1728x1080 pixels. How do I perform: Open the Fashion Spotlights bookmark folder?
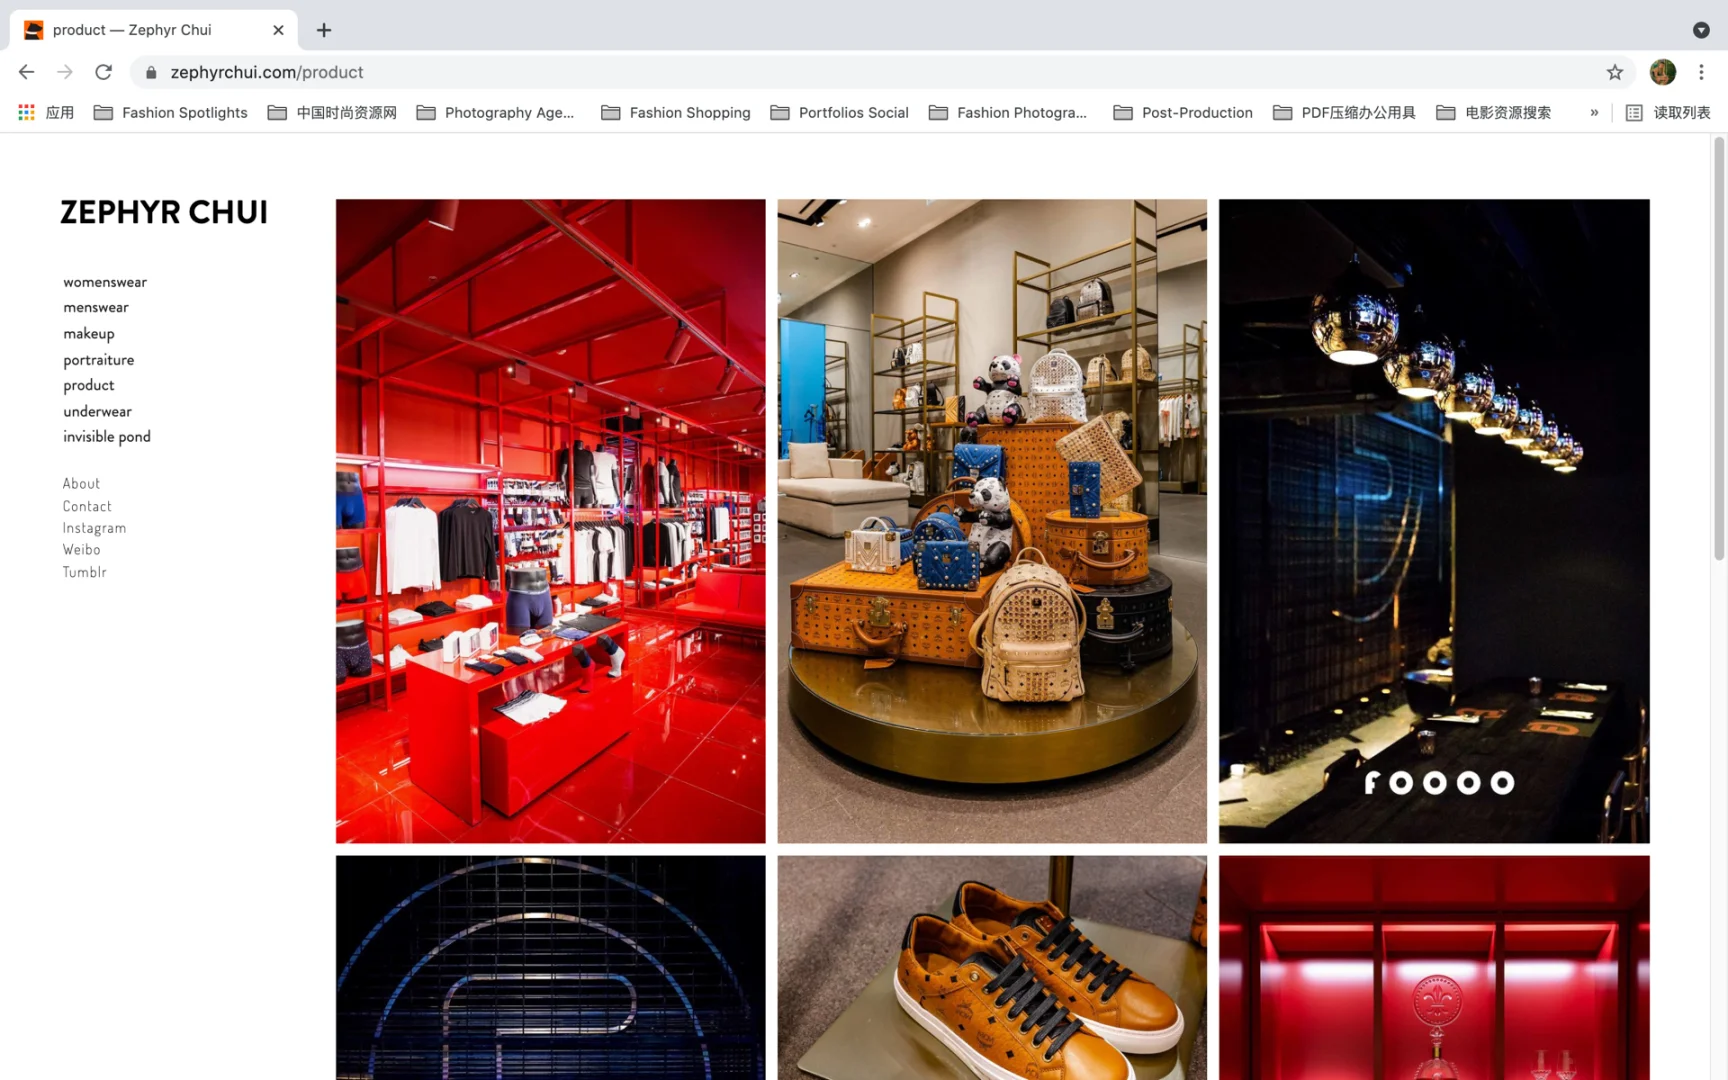point(171,112)
